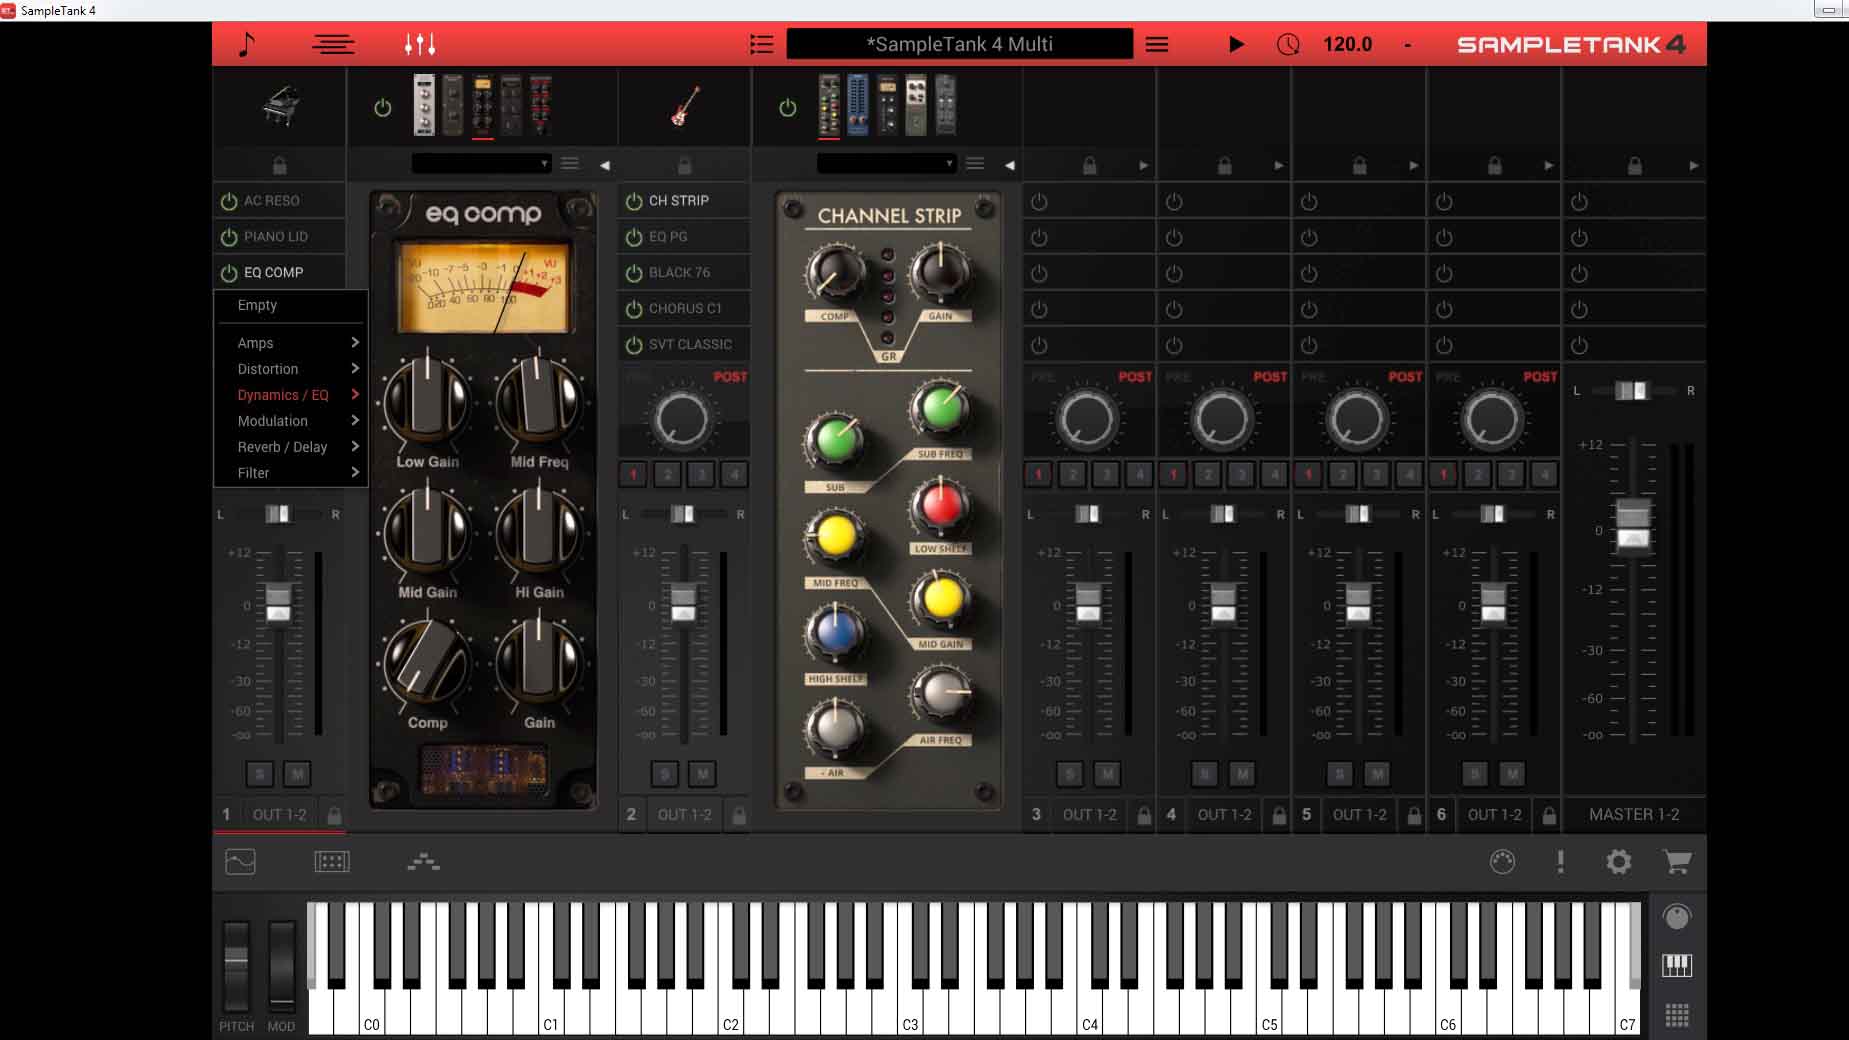Select the grand piano instrument thumbnail
Image resolution: width=1849 pixels, height=1040 pixels.
click(280, 106)
